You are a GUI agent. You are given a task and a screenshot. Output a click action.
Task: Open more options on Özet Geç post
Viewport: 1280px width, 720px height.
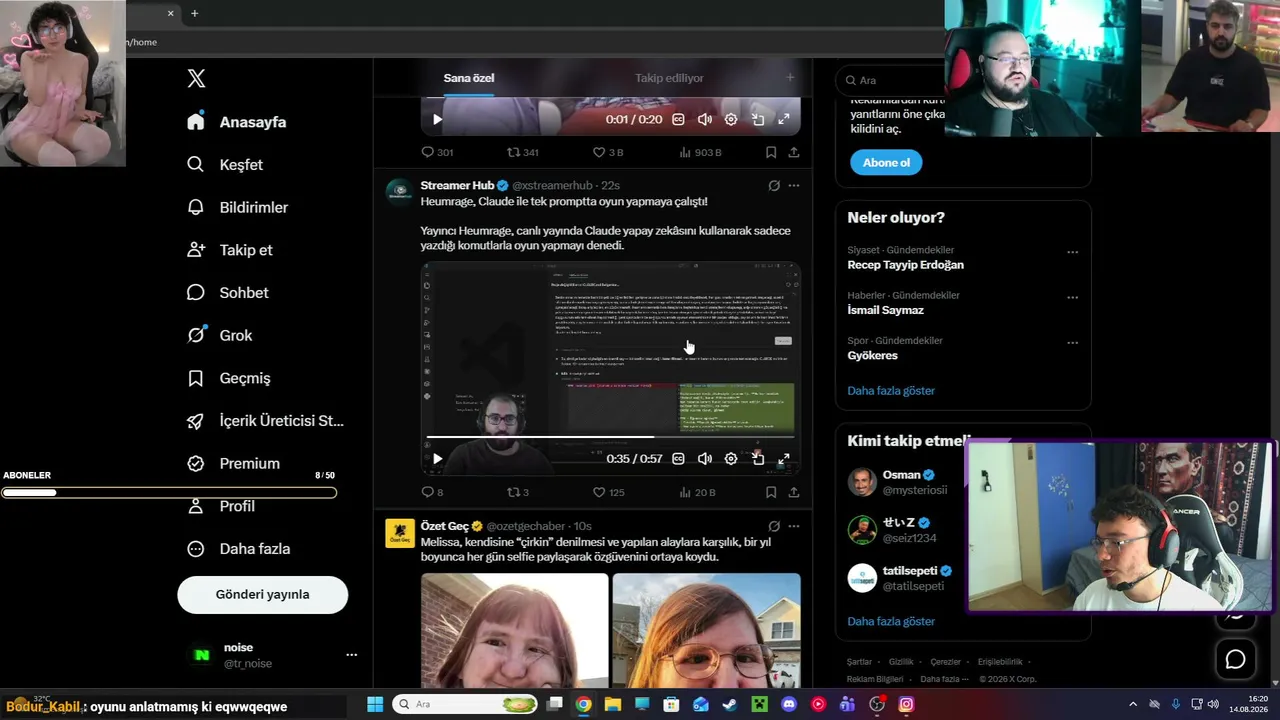(x=794, y=526)
